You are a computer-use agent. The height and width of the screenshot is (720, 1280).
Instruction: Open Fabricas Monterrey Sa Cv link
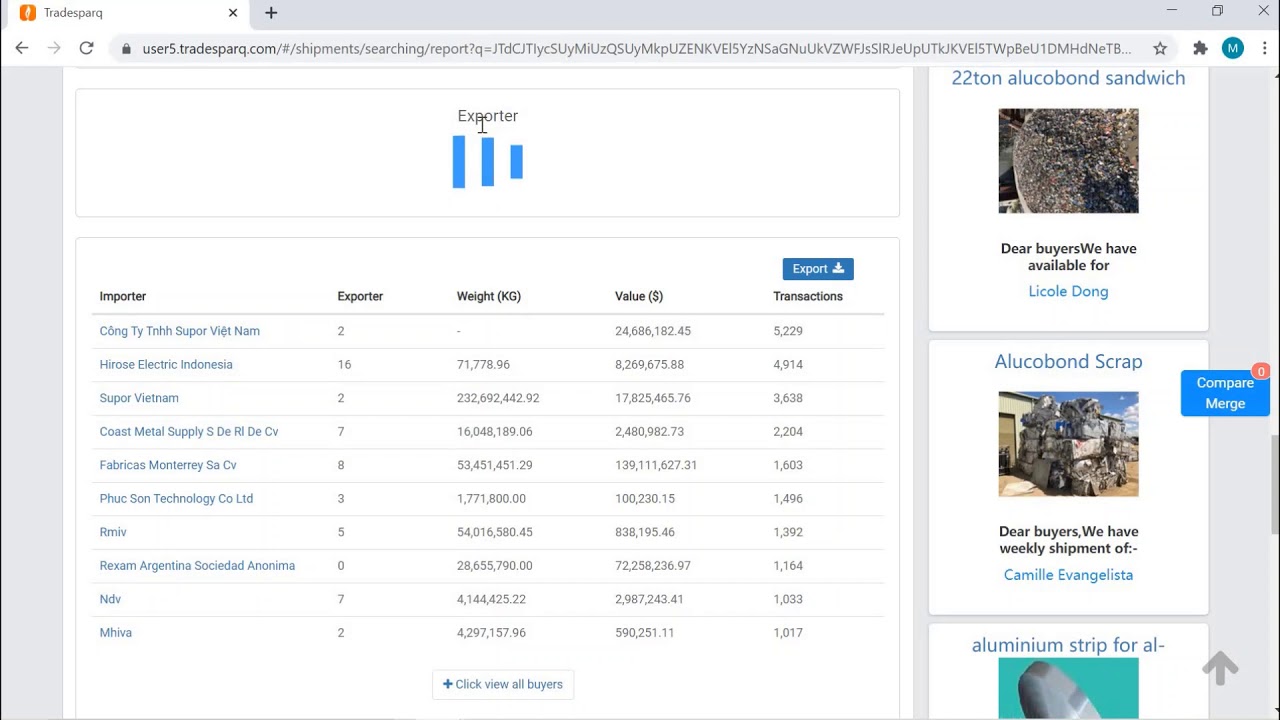[x=168, y=465]
